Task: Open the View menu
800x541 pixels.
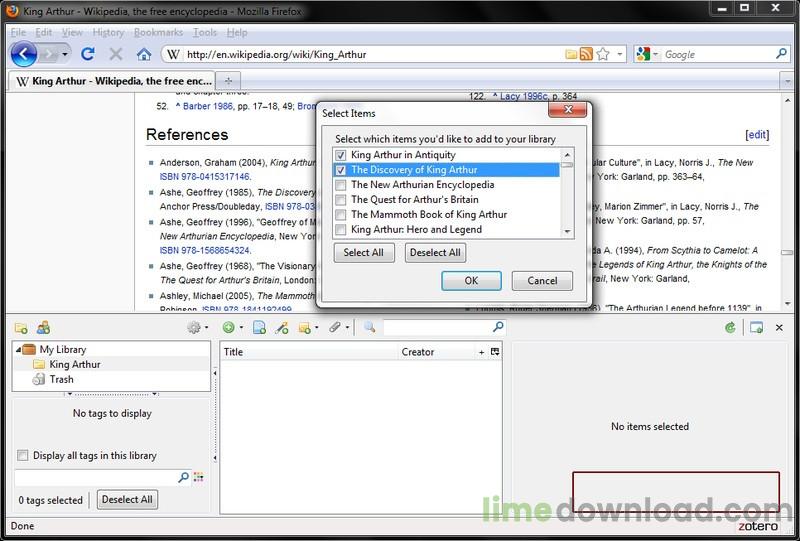Action: coord(72,32)
